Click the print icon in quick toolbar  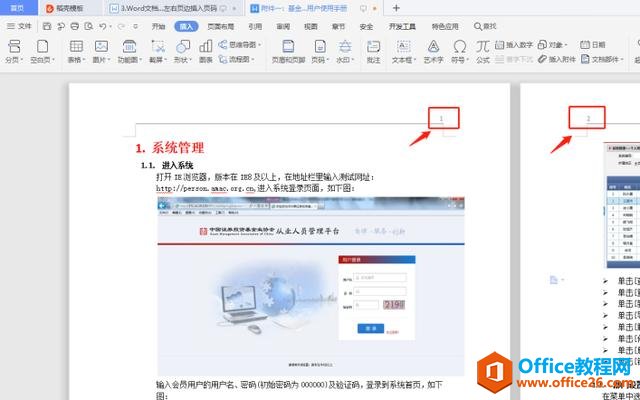coord(74,26)
